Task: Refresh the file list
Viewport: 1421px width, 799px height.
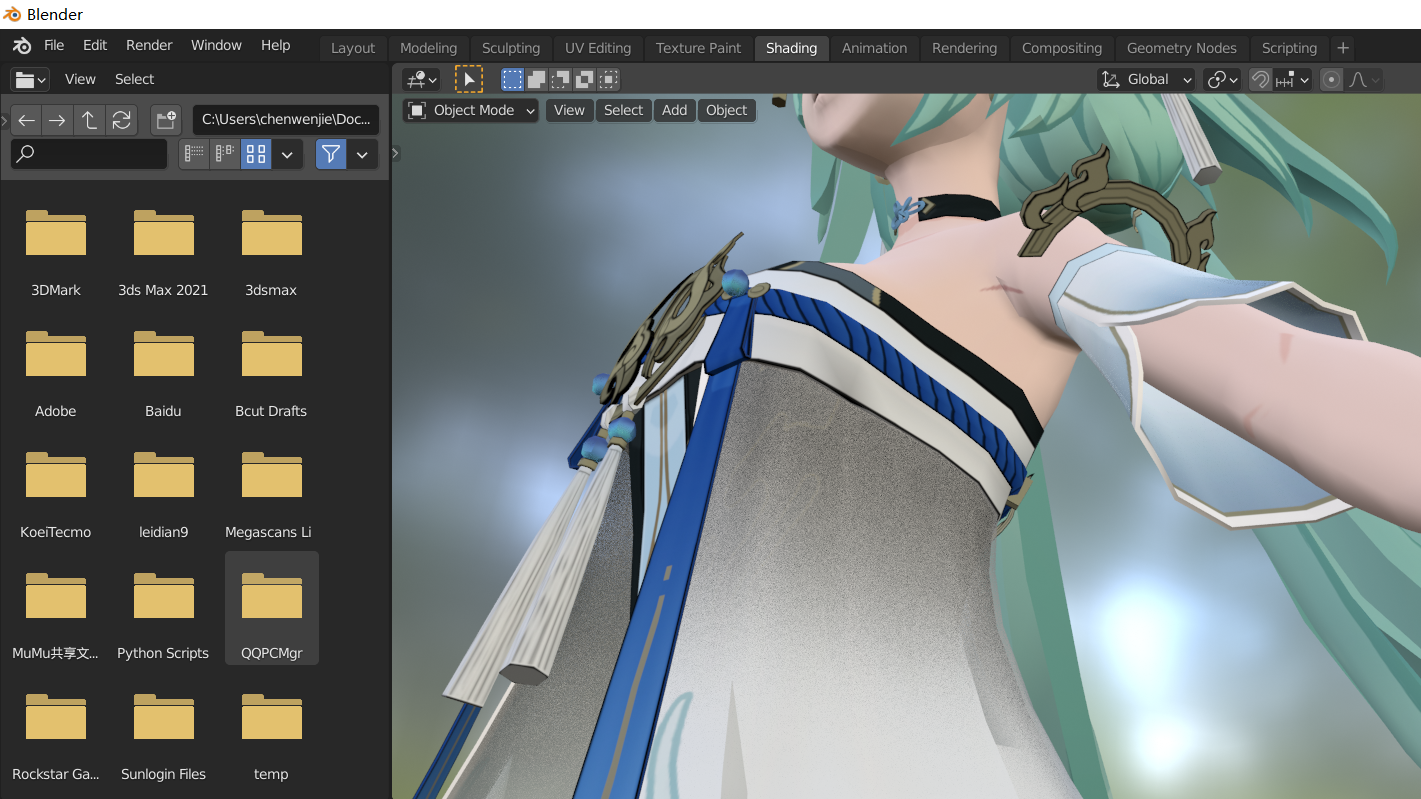Action: (121, 121)
